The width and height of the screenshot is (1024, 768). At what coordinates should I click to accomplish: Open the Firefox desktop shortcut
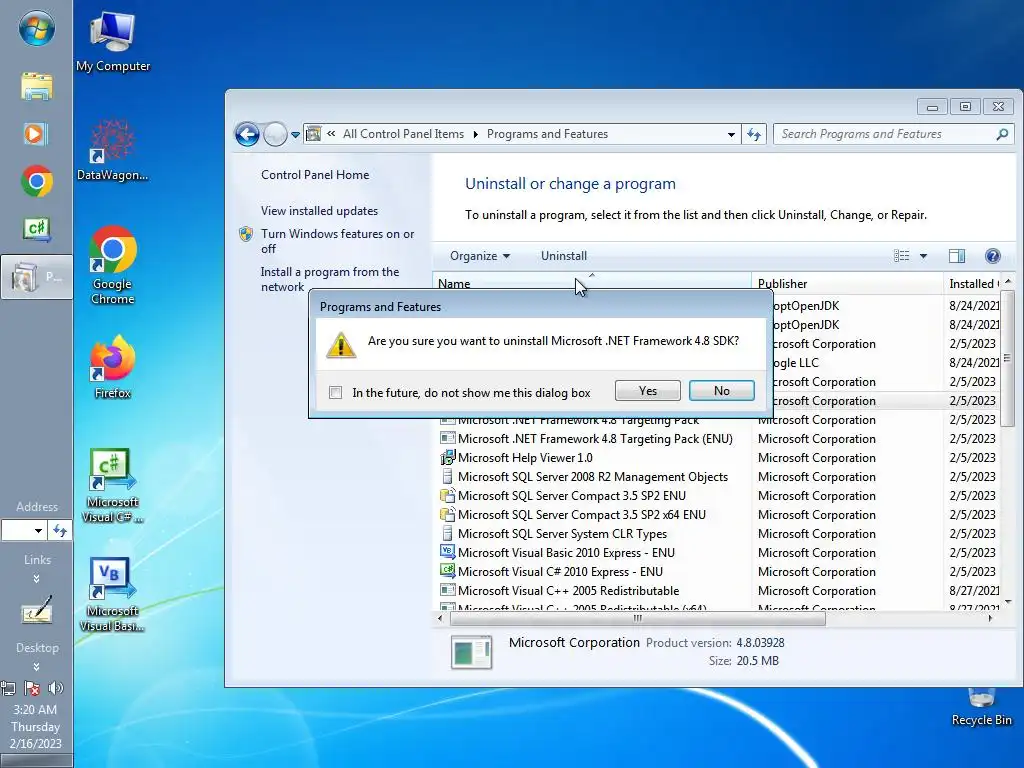click(x=112, y=367)
